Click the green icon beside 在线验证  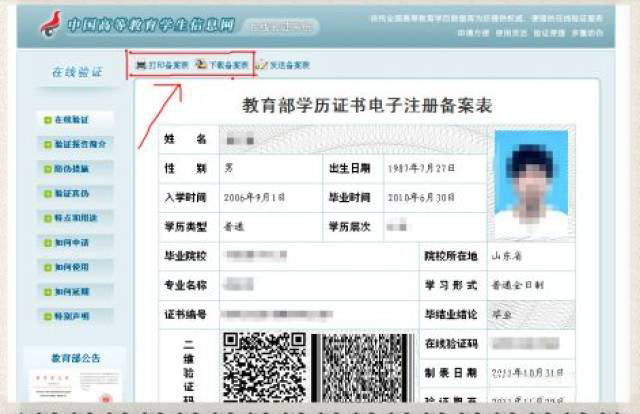point(46,119)
